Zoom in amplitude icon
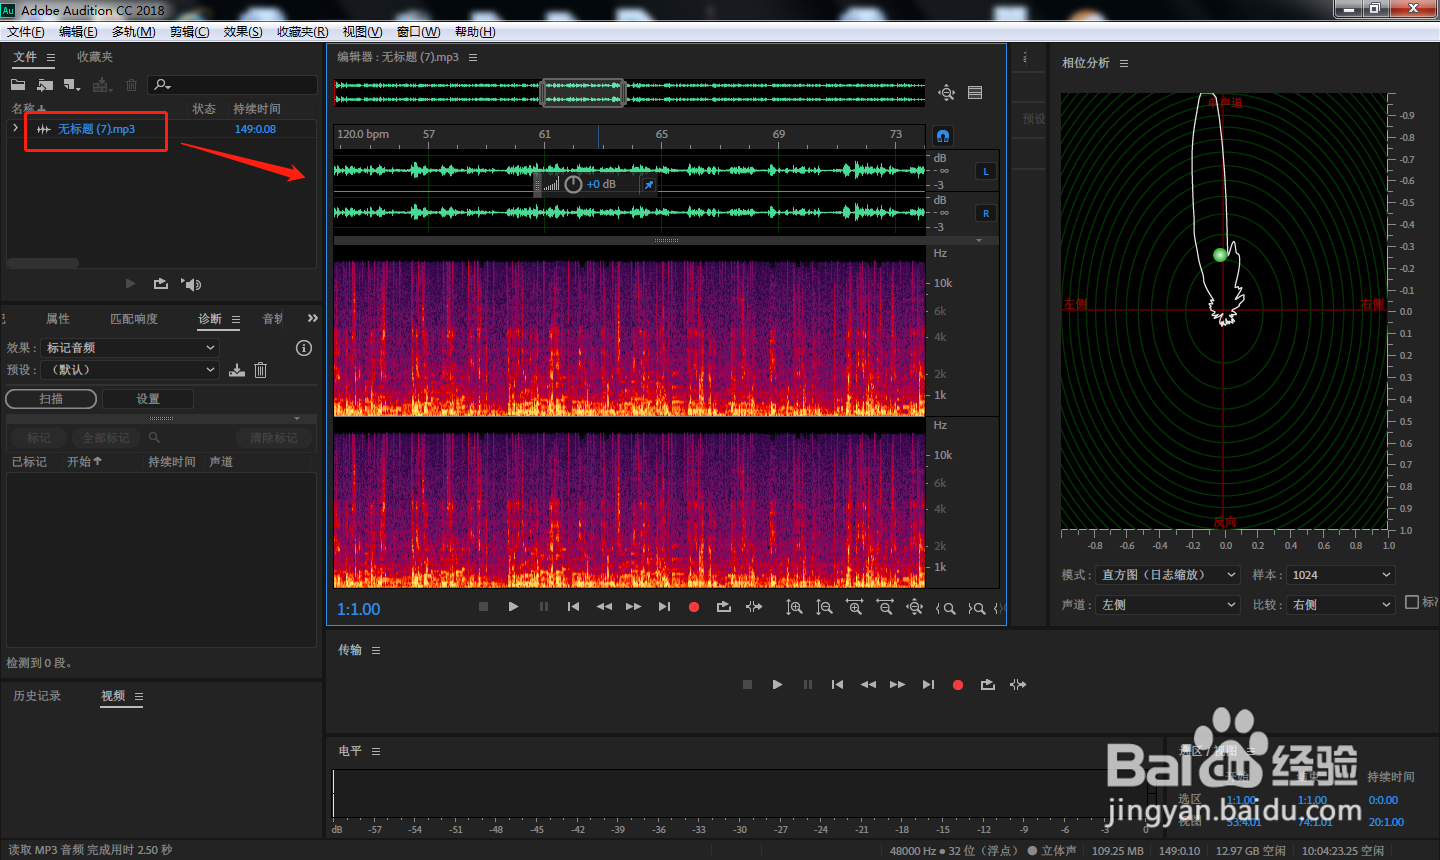1440x860 pixels. point(794,607)
